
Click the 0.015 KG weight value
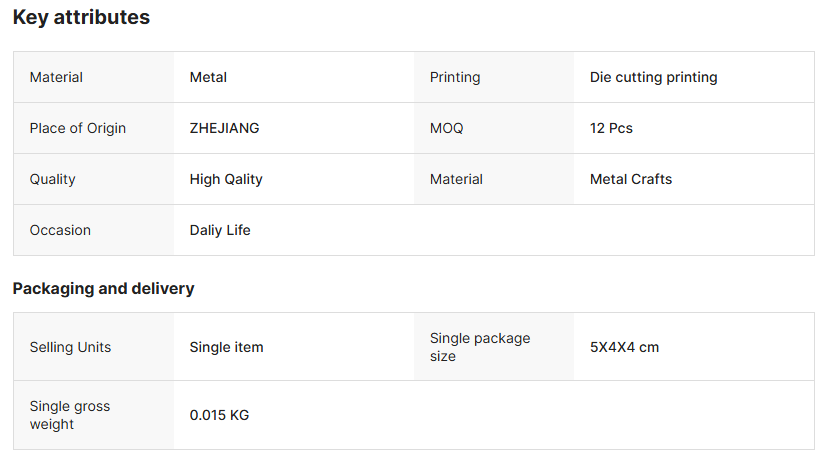coord(219,415)
